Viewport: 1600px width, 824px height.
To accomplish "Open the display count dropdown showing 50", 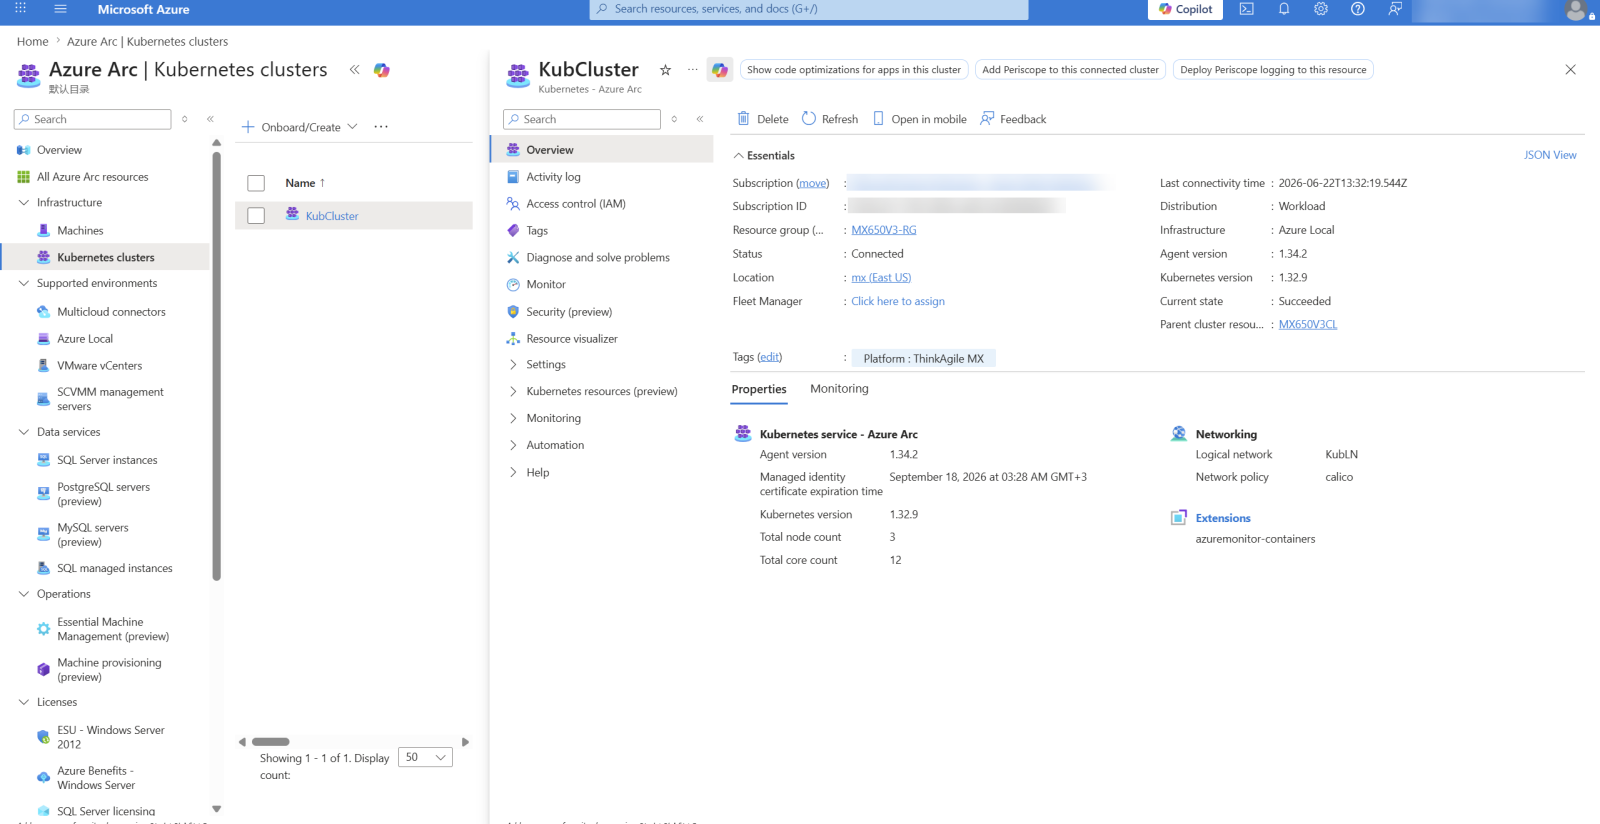I will [x=425, y=758].
